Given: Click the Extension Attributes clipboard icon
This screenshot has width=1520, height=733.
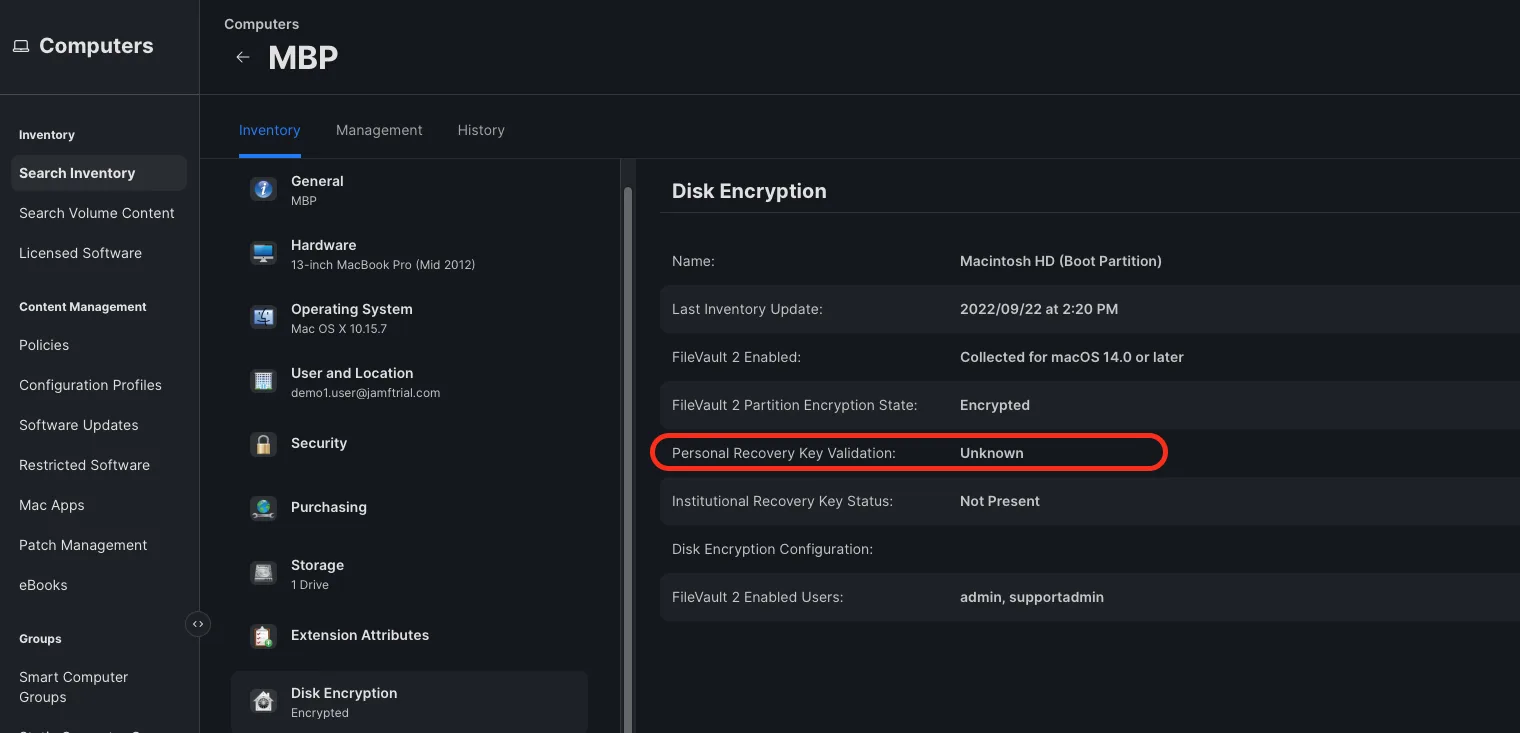Looking at the screenshot, I should coord(263,636).
